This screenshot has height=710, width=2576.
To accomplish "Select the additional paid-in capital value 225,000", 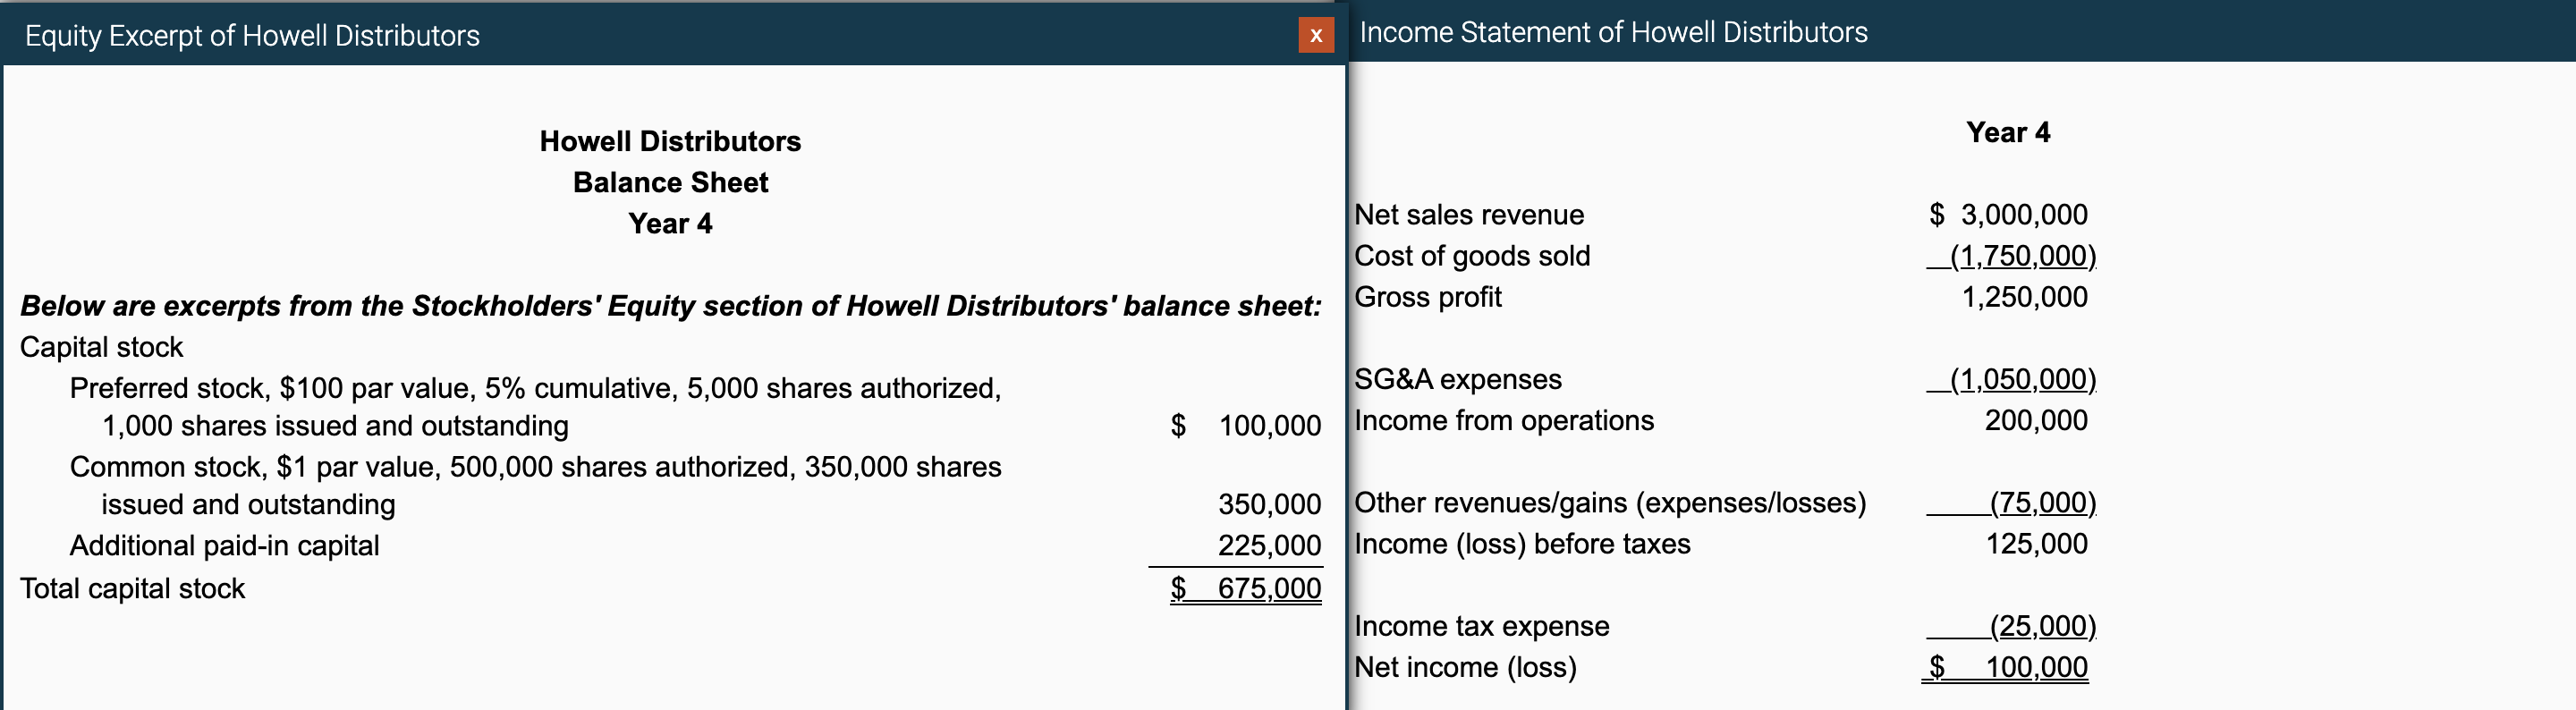I will 1269,546.
